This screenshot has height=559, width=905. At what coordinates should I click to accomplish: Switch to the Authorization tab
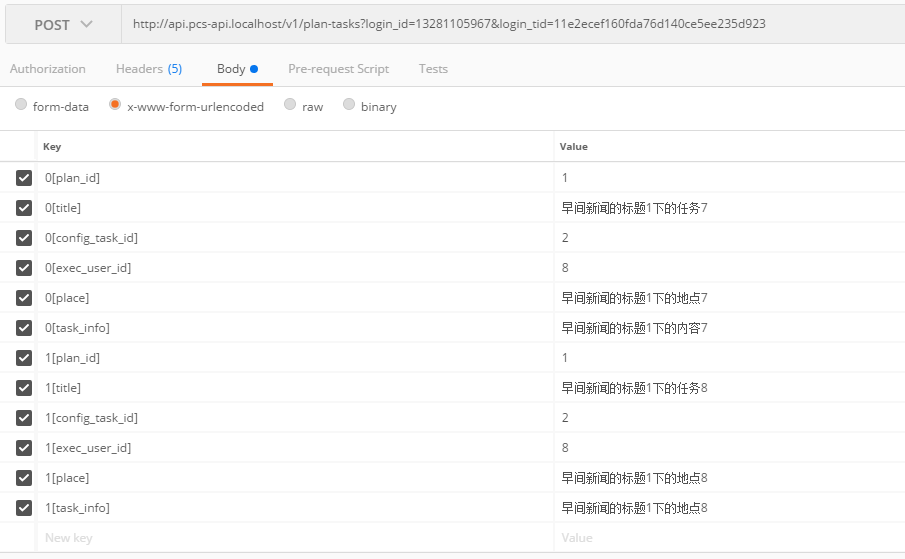coord(48,69)
